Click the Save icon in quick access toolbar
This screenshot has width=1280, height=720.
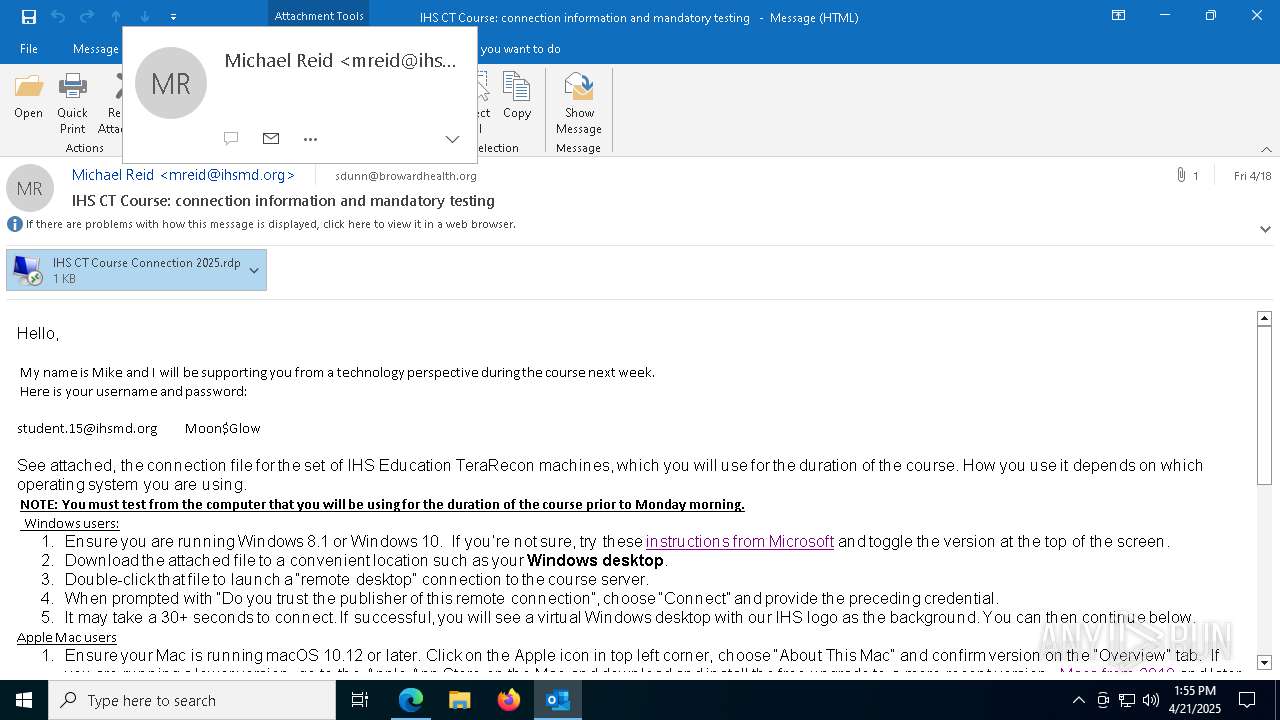tap(28, 16)
